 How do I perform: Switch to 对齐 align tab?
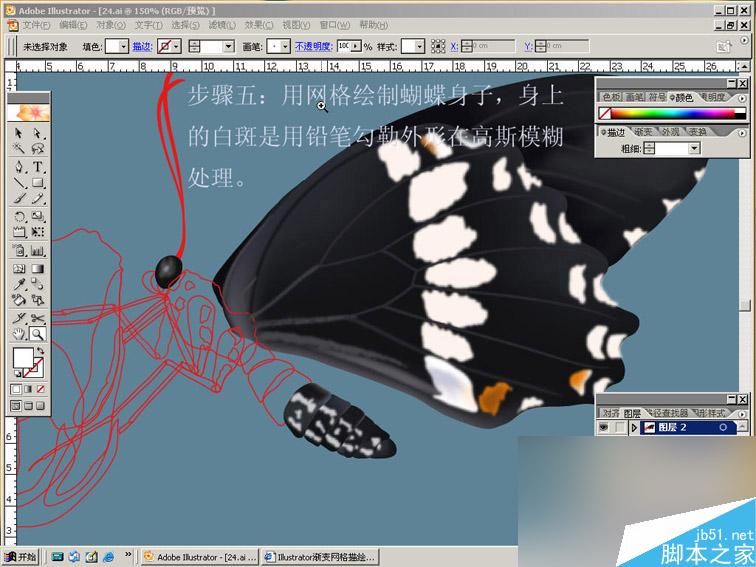[611, 413]
